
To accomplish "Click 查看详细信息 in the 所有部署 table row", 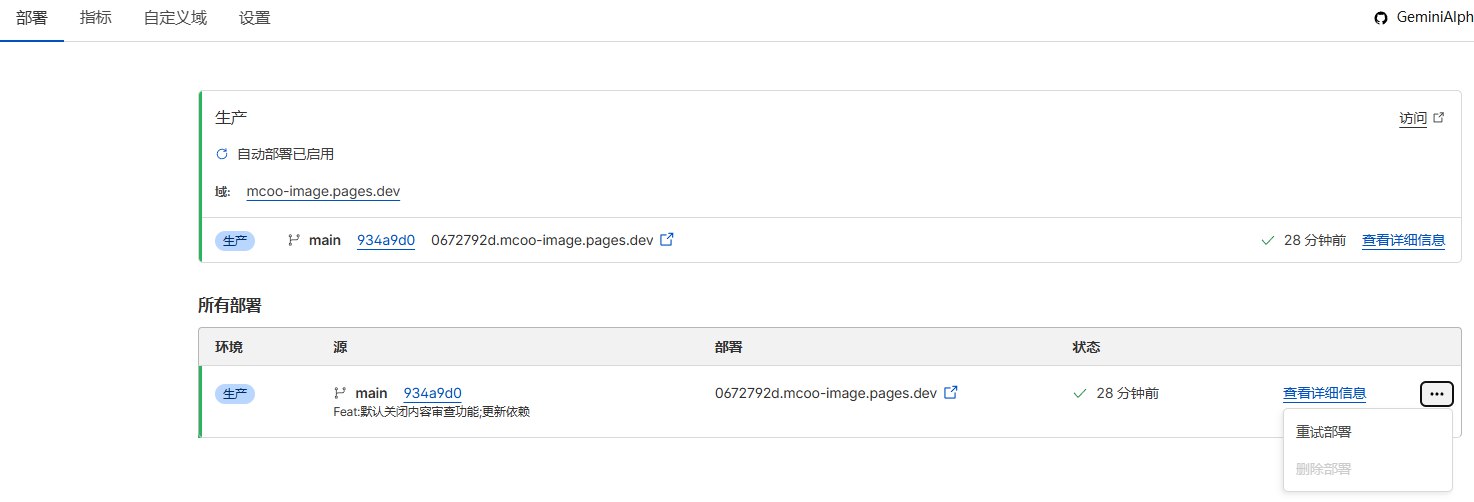I will [1324, 393].
